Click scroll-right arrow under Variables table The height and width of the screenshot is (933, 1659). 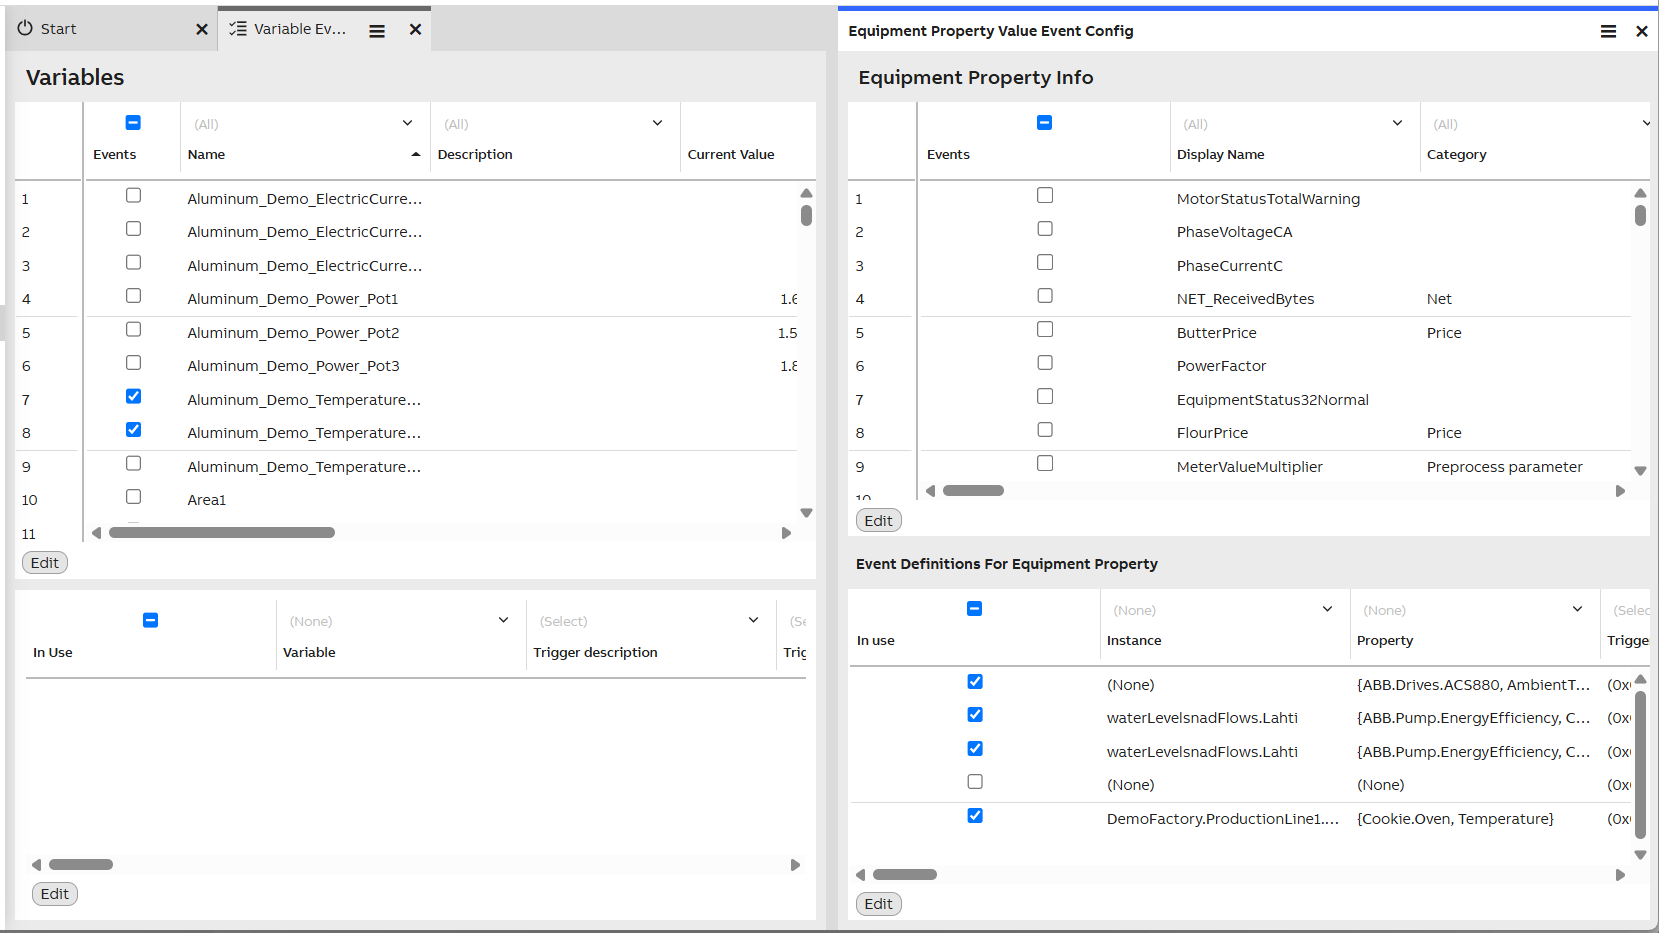point(787,533)
